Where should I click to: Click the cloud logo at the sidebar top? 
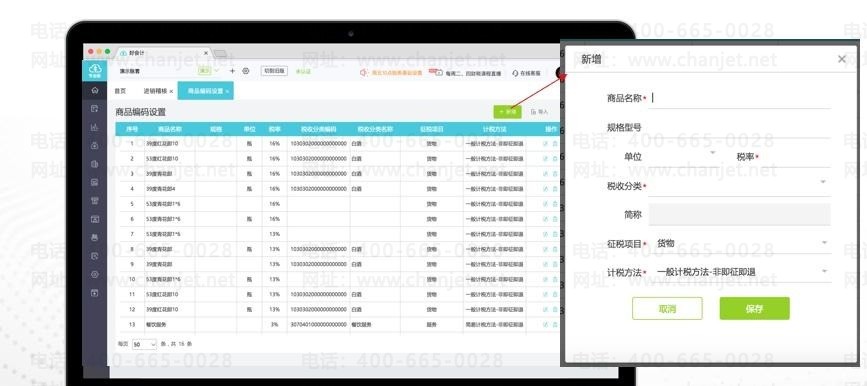95,70
